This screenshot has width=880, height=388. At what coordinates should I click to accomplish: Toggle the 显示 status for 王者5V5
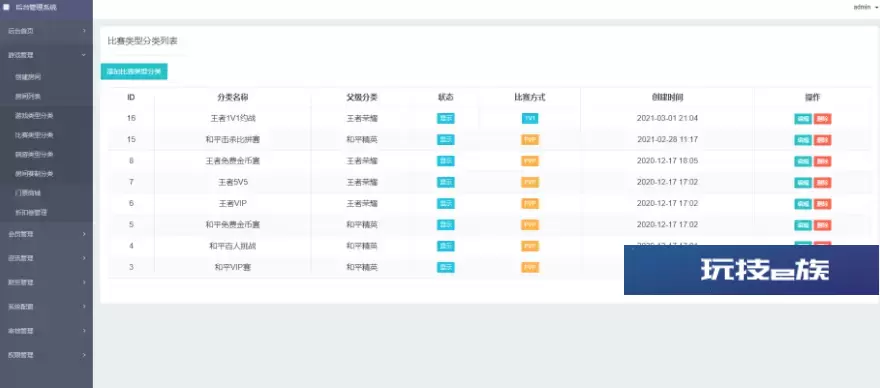click(446, 182)
